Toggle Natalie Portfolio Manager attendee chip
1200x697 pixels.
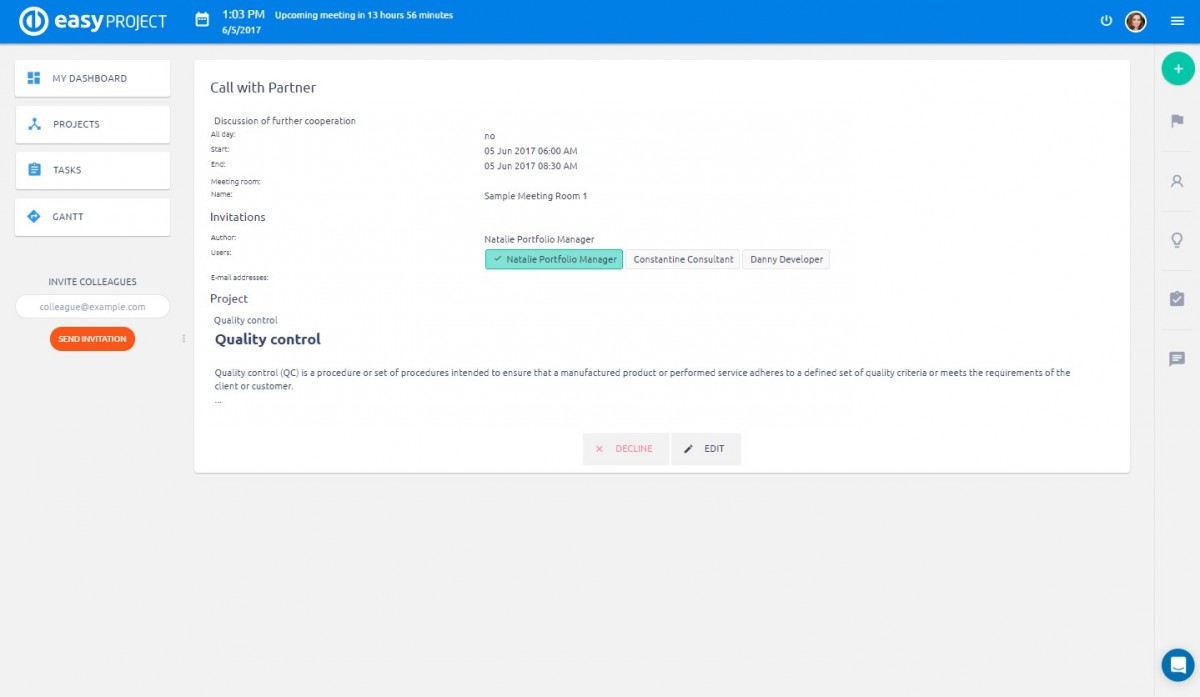click(554, 260)
